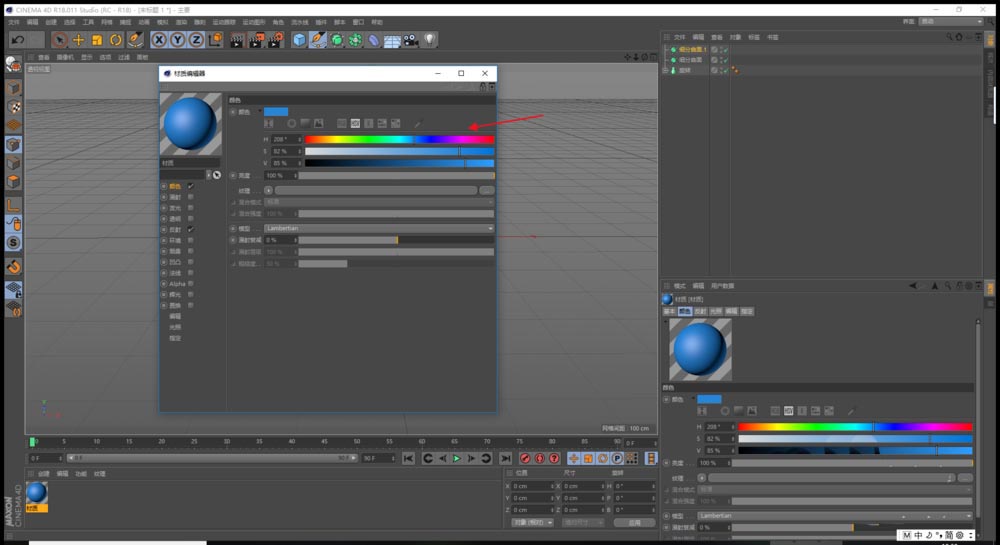
Task: Enable the 透明 channel checkbox
Action: 191,219
